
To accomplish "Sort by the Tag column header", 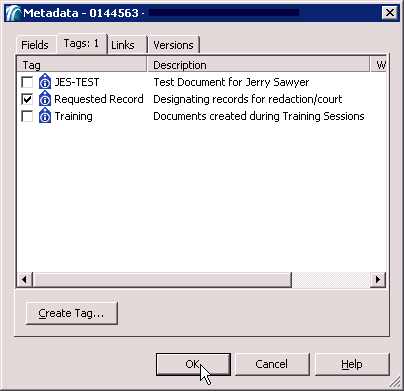I will 82,65.
